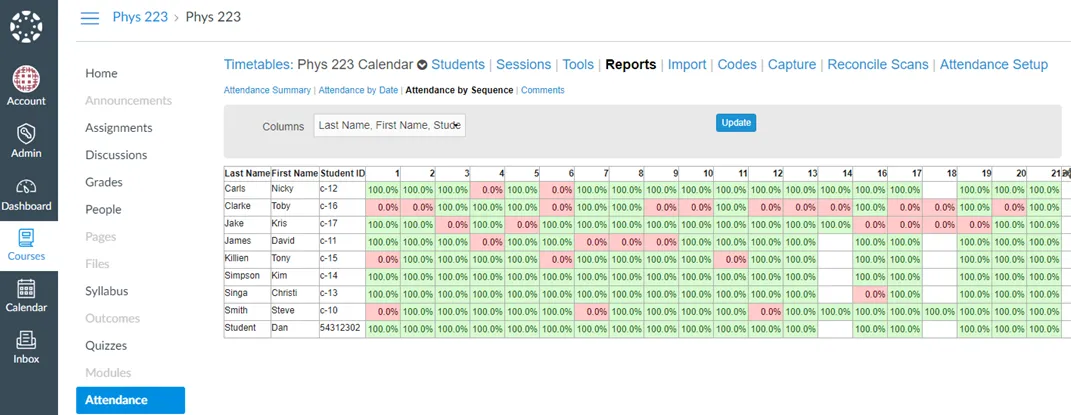Click Smith's sequence 18 100.0% cell

tap(940, 311)
